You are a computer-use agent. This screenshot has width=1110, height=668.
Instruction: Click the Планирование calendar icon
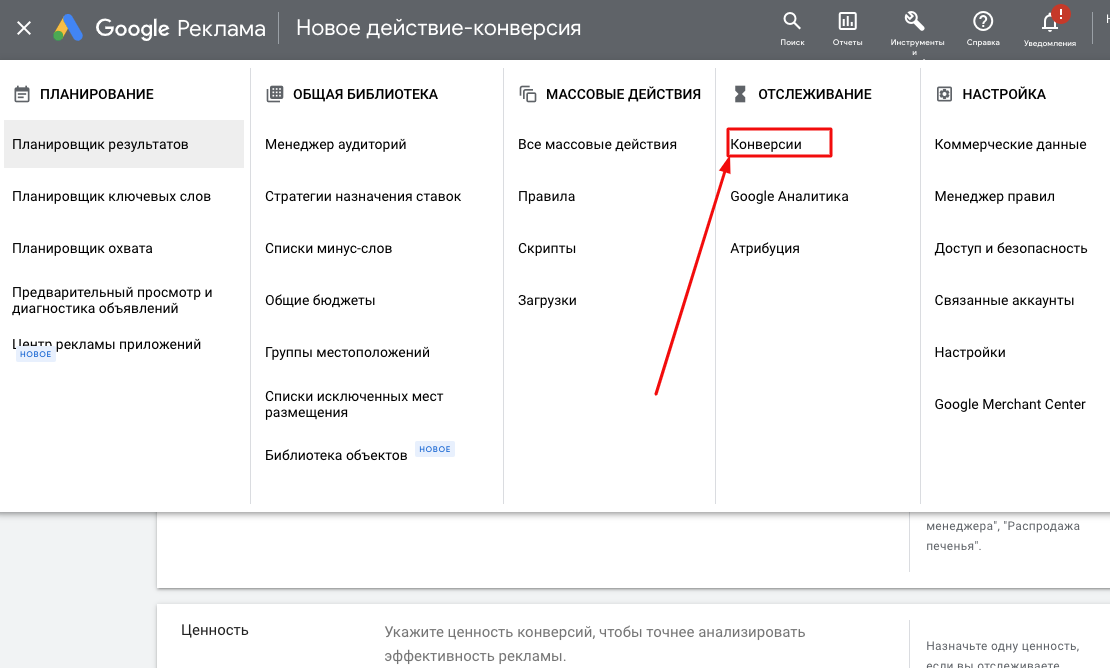[x=21, y=94]
